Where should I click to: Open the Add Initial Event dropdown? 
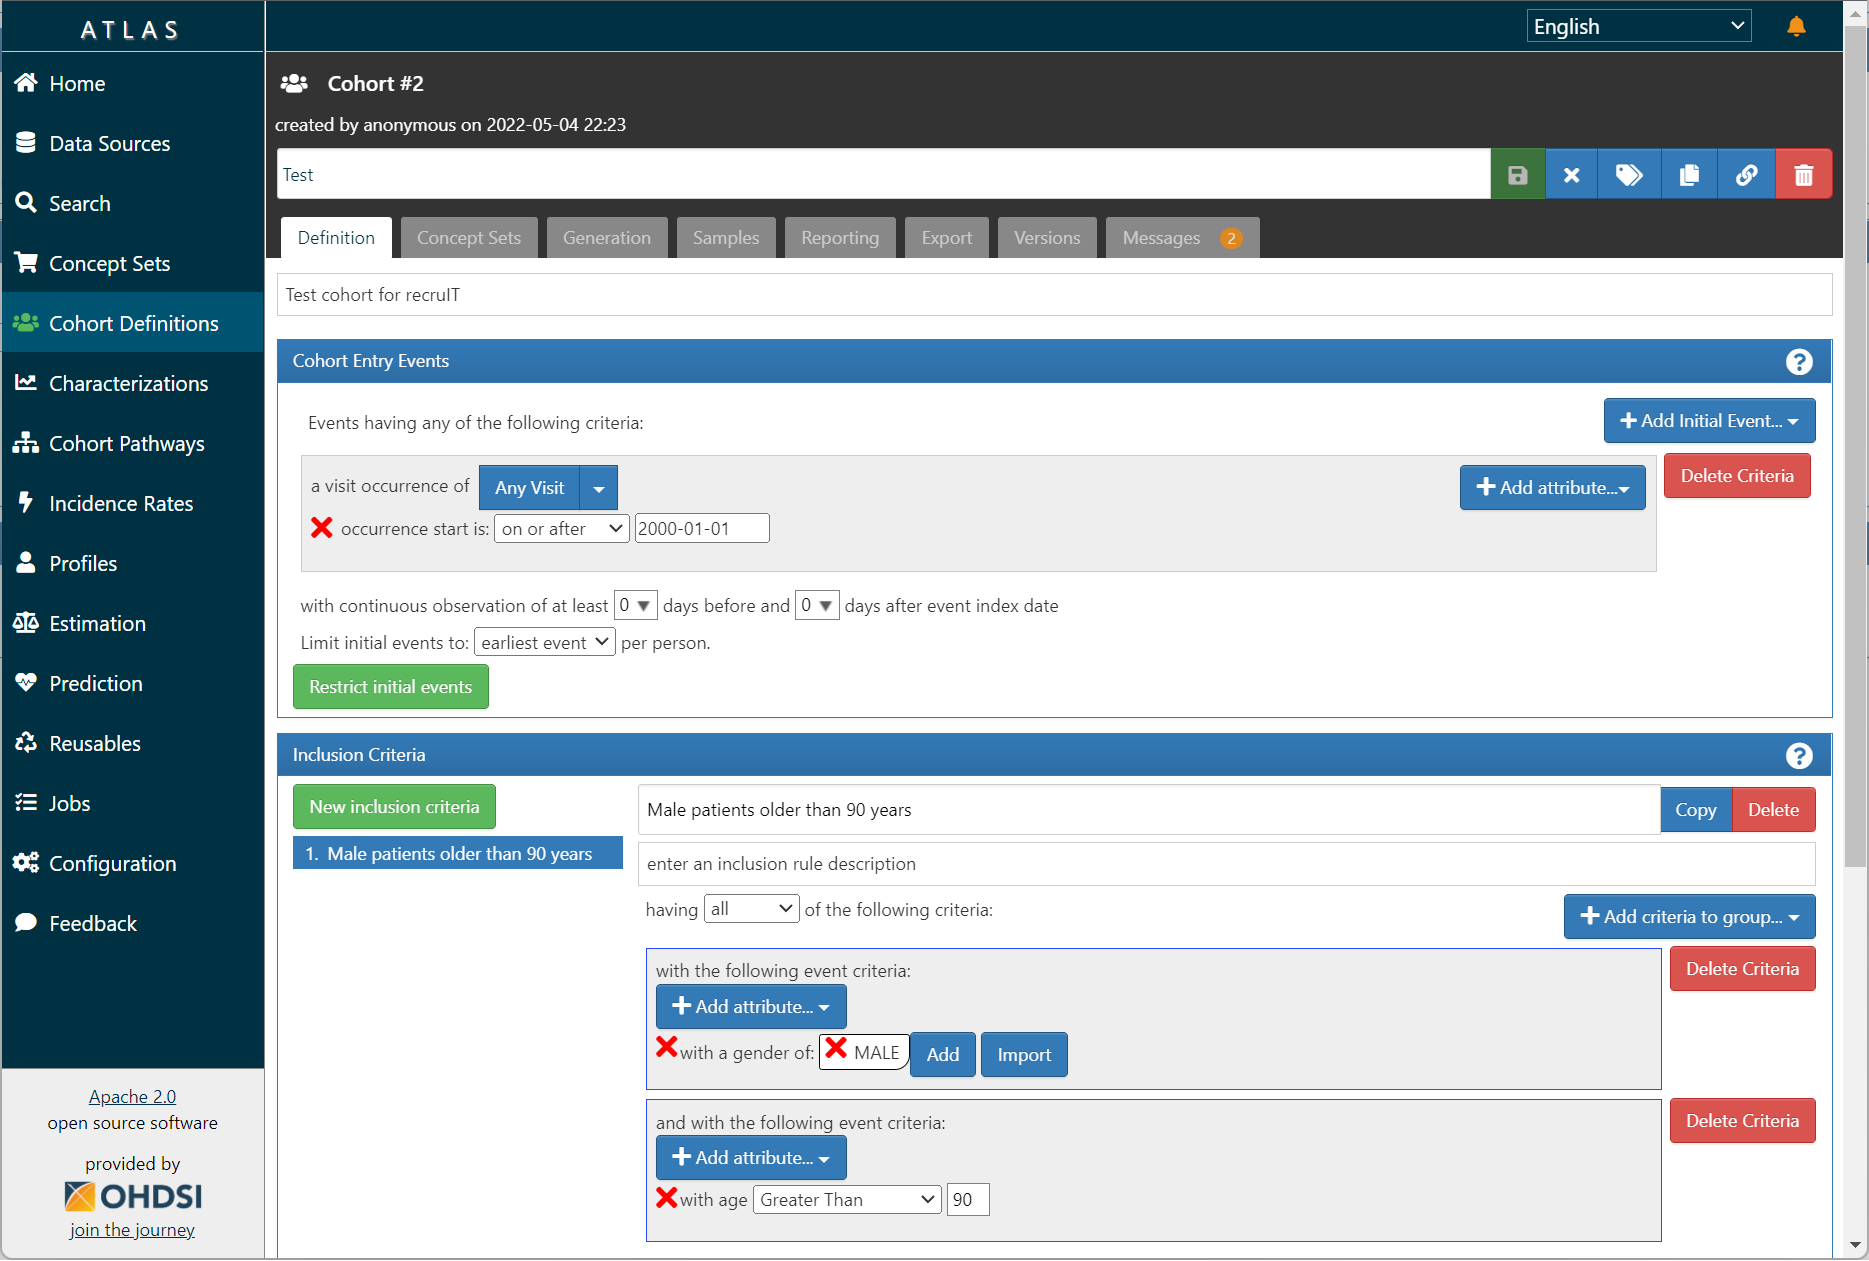coord(1709,421)
